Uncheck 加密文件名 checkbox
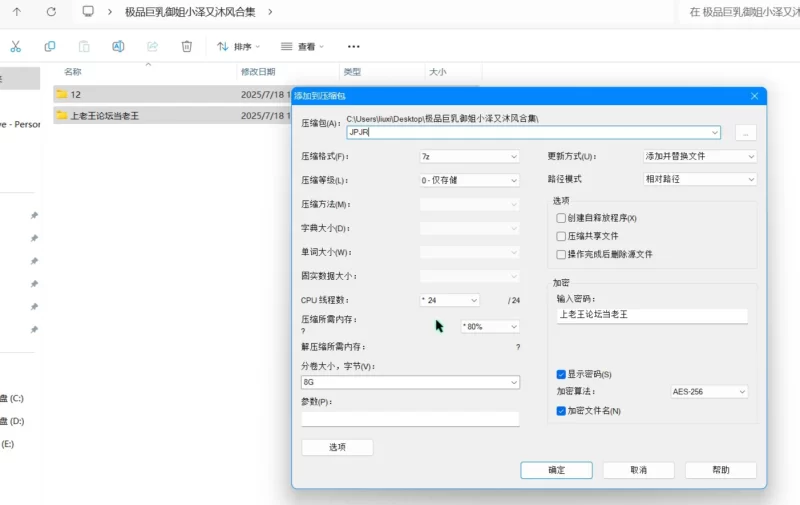800x505 pixels. [561, 411]
